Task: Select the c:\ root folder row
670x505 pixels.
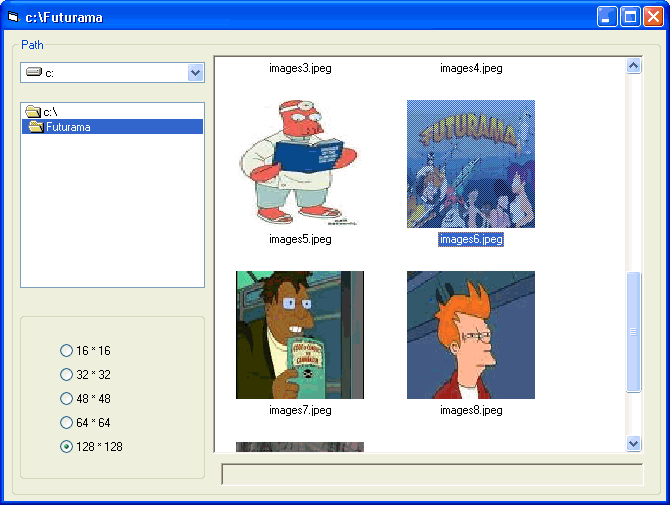Action: tap(112, 112)
